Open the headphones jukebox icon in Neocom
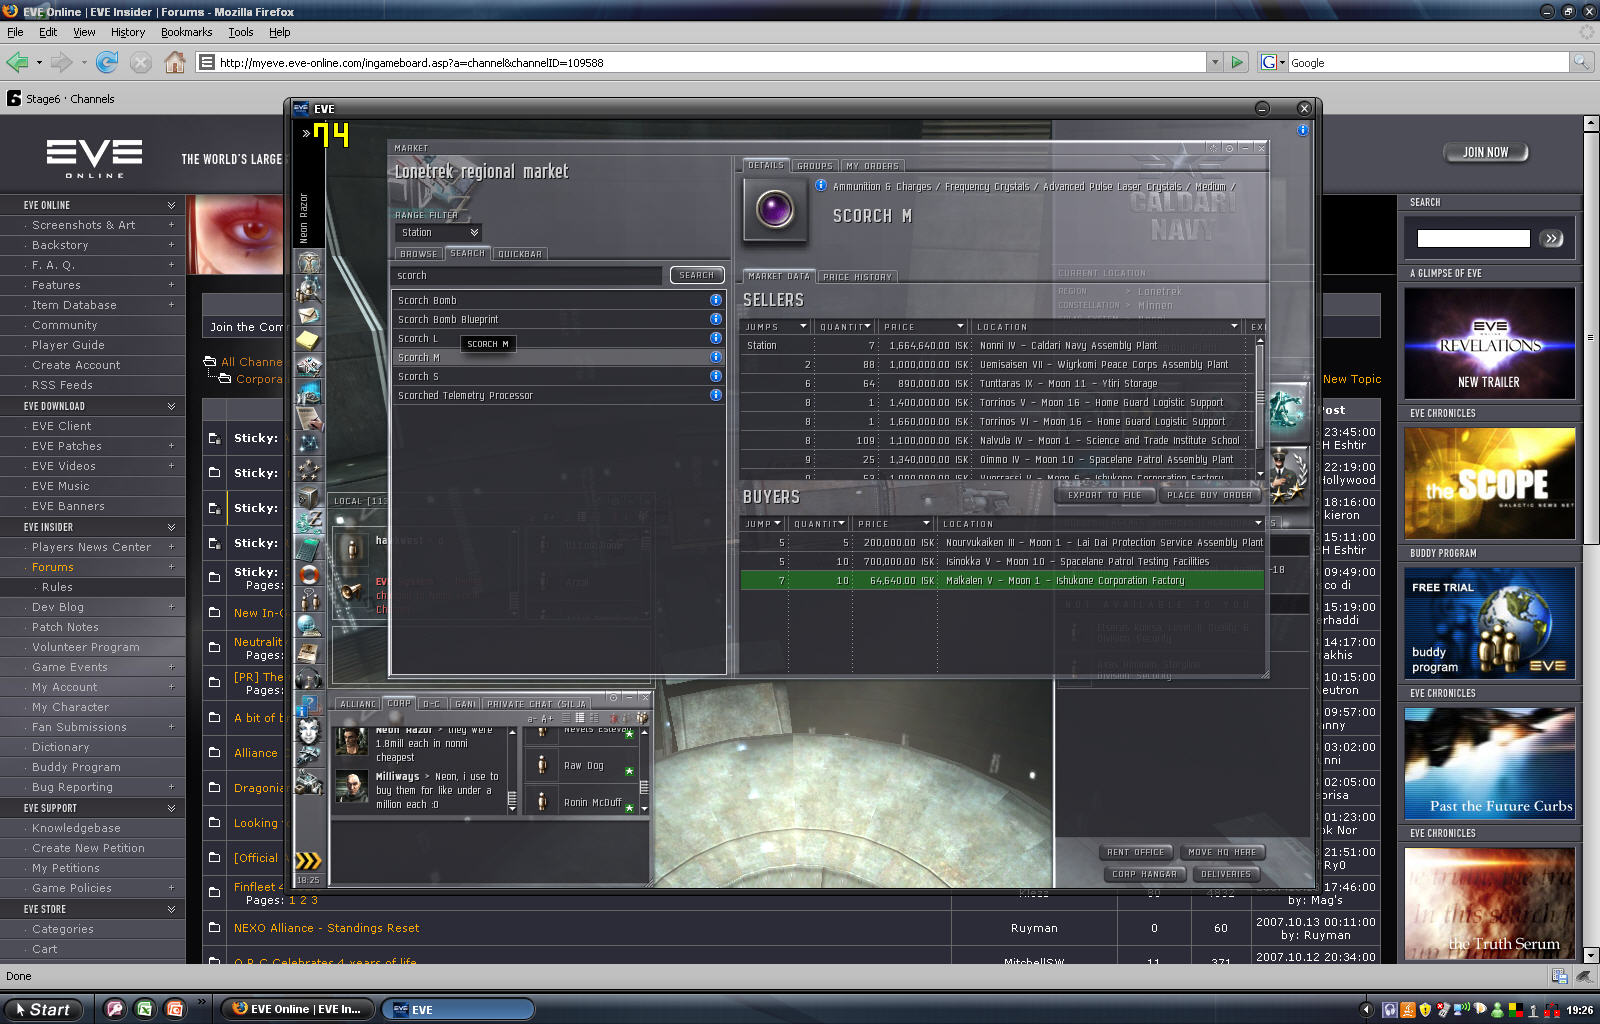The width and height of the screenshot is (1600, 1024). [x=309, y=678]
